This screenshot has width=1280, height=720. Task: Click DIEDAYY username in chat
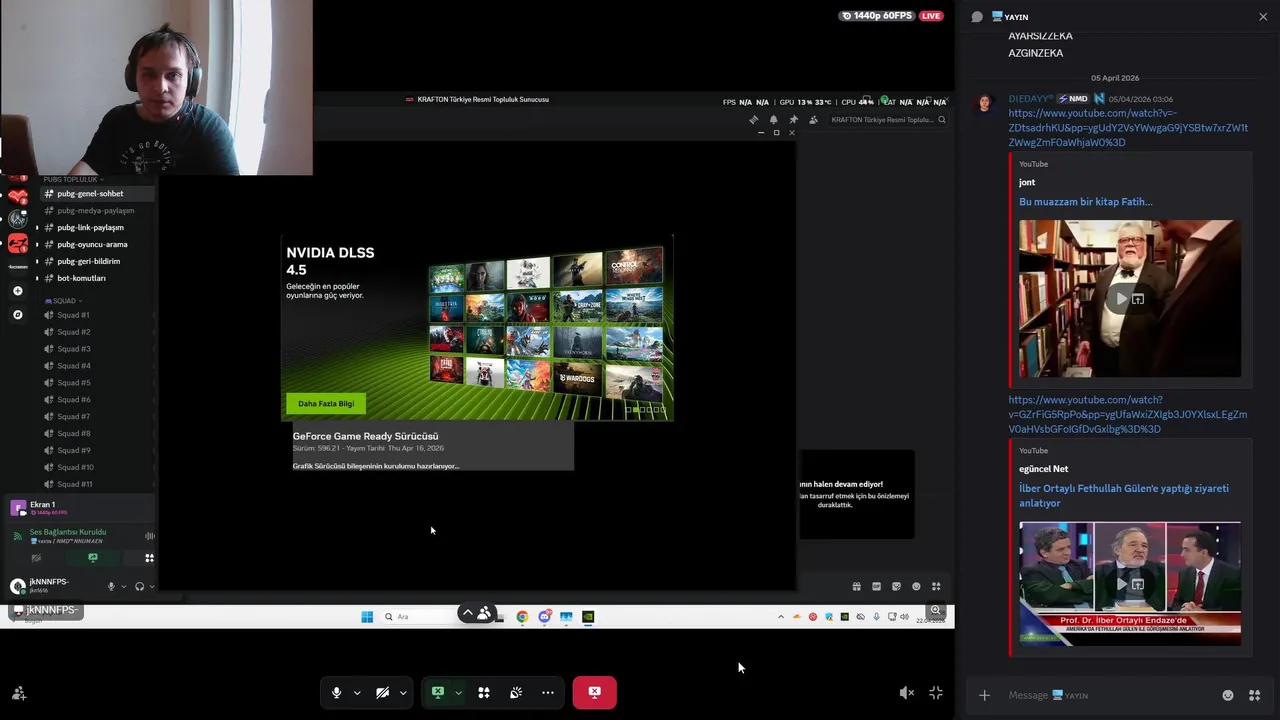tap(1031, 99)
